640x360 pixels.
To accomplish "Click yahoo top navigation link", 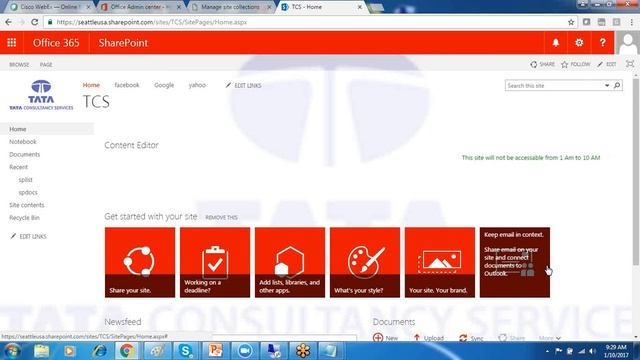I will tap(197, 85).
